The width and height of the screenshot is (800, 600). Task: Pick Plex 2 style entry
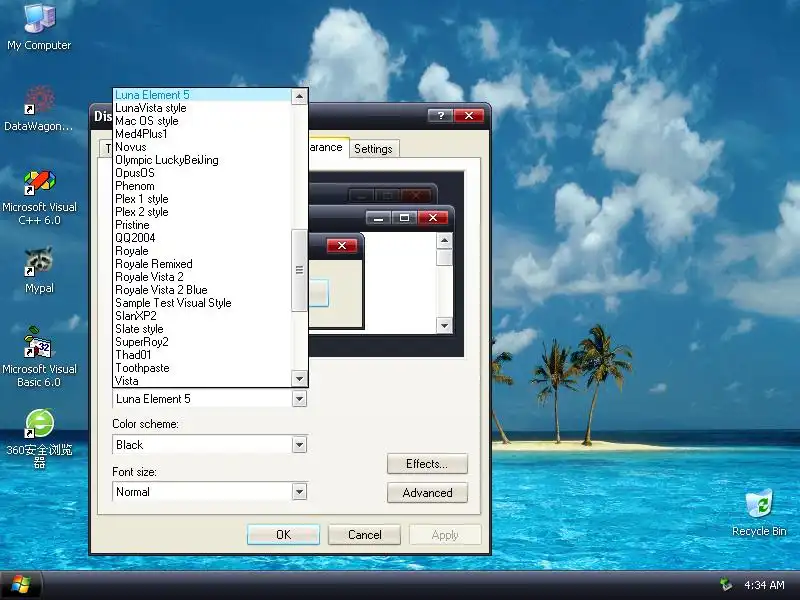tap(202, 212)
